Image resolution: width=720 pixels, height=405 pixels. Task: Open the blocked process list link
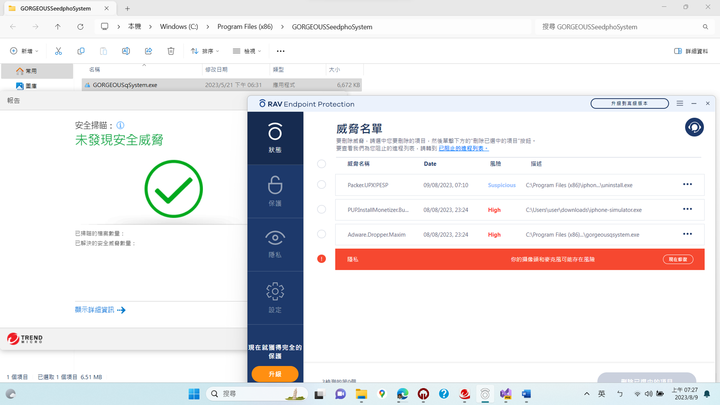[x=463, y=148]
